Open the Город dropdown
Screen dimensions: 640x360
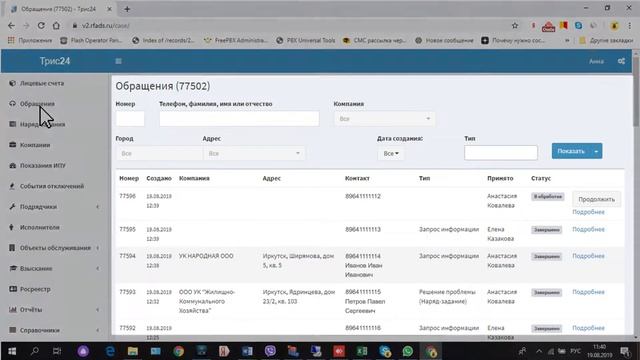(159, 153)
